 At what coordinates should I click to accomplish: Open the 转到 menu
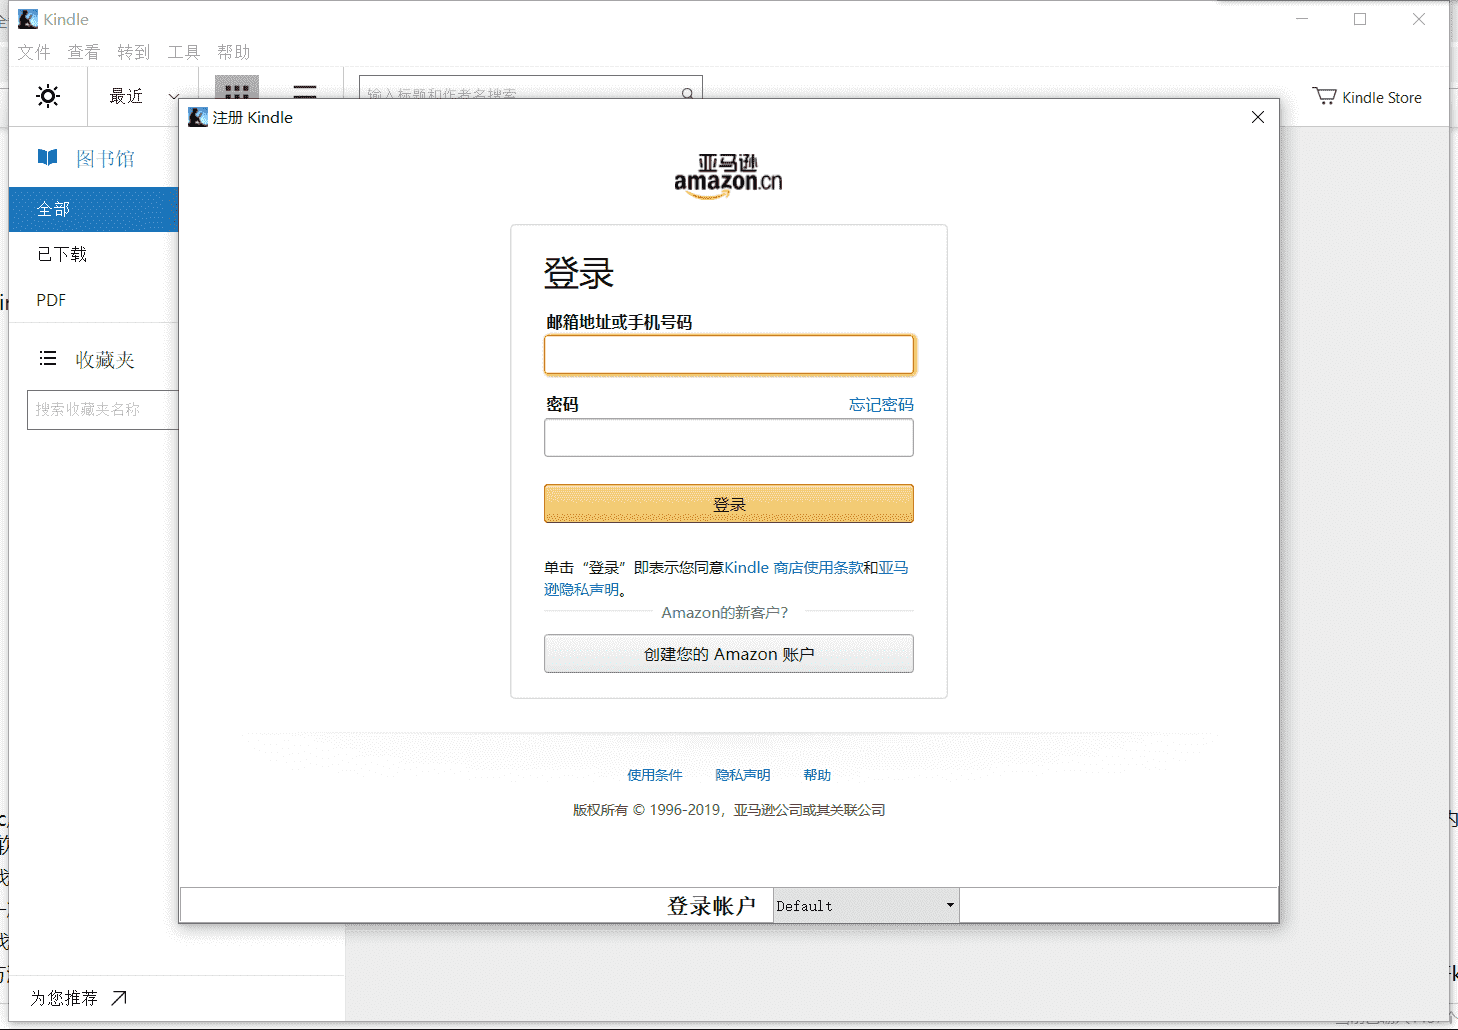pyautogui.click(x=134, y=52)
